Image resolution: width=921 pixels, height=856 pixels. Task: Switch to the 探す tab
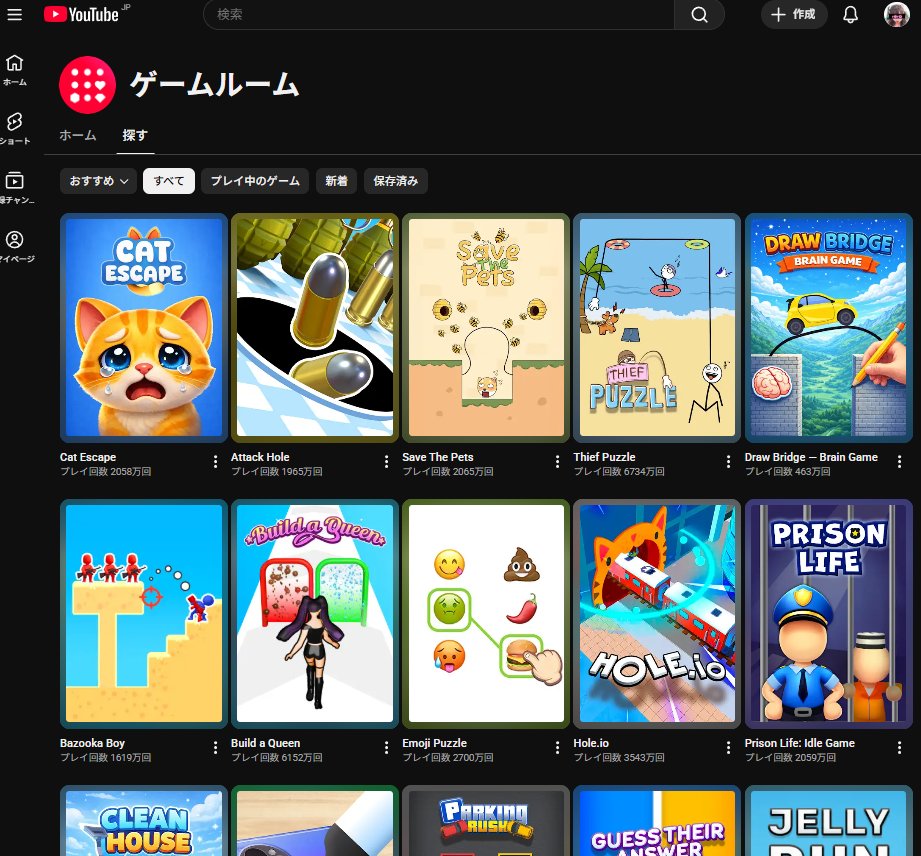click(x=135, y=135)
